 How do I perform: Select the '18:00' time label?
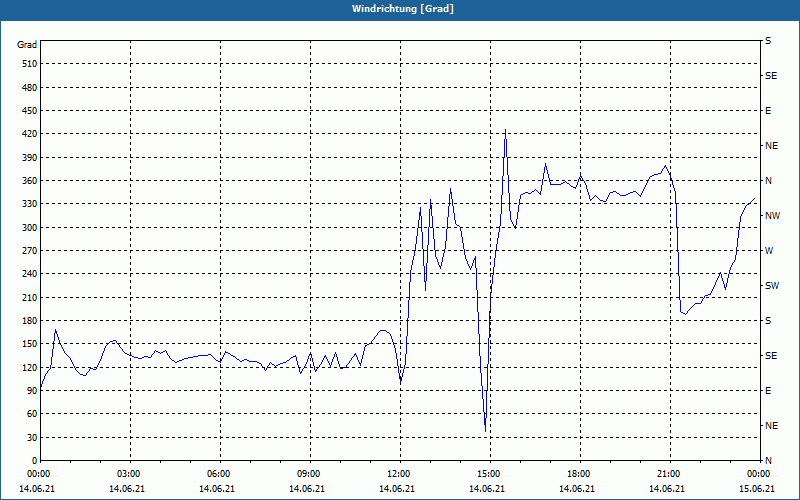(580, 473)
